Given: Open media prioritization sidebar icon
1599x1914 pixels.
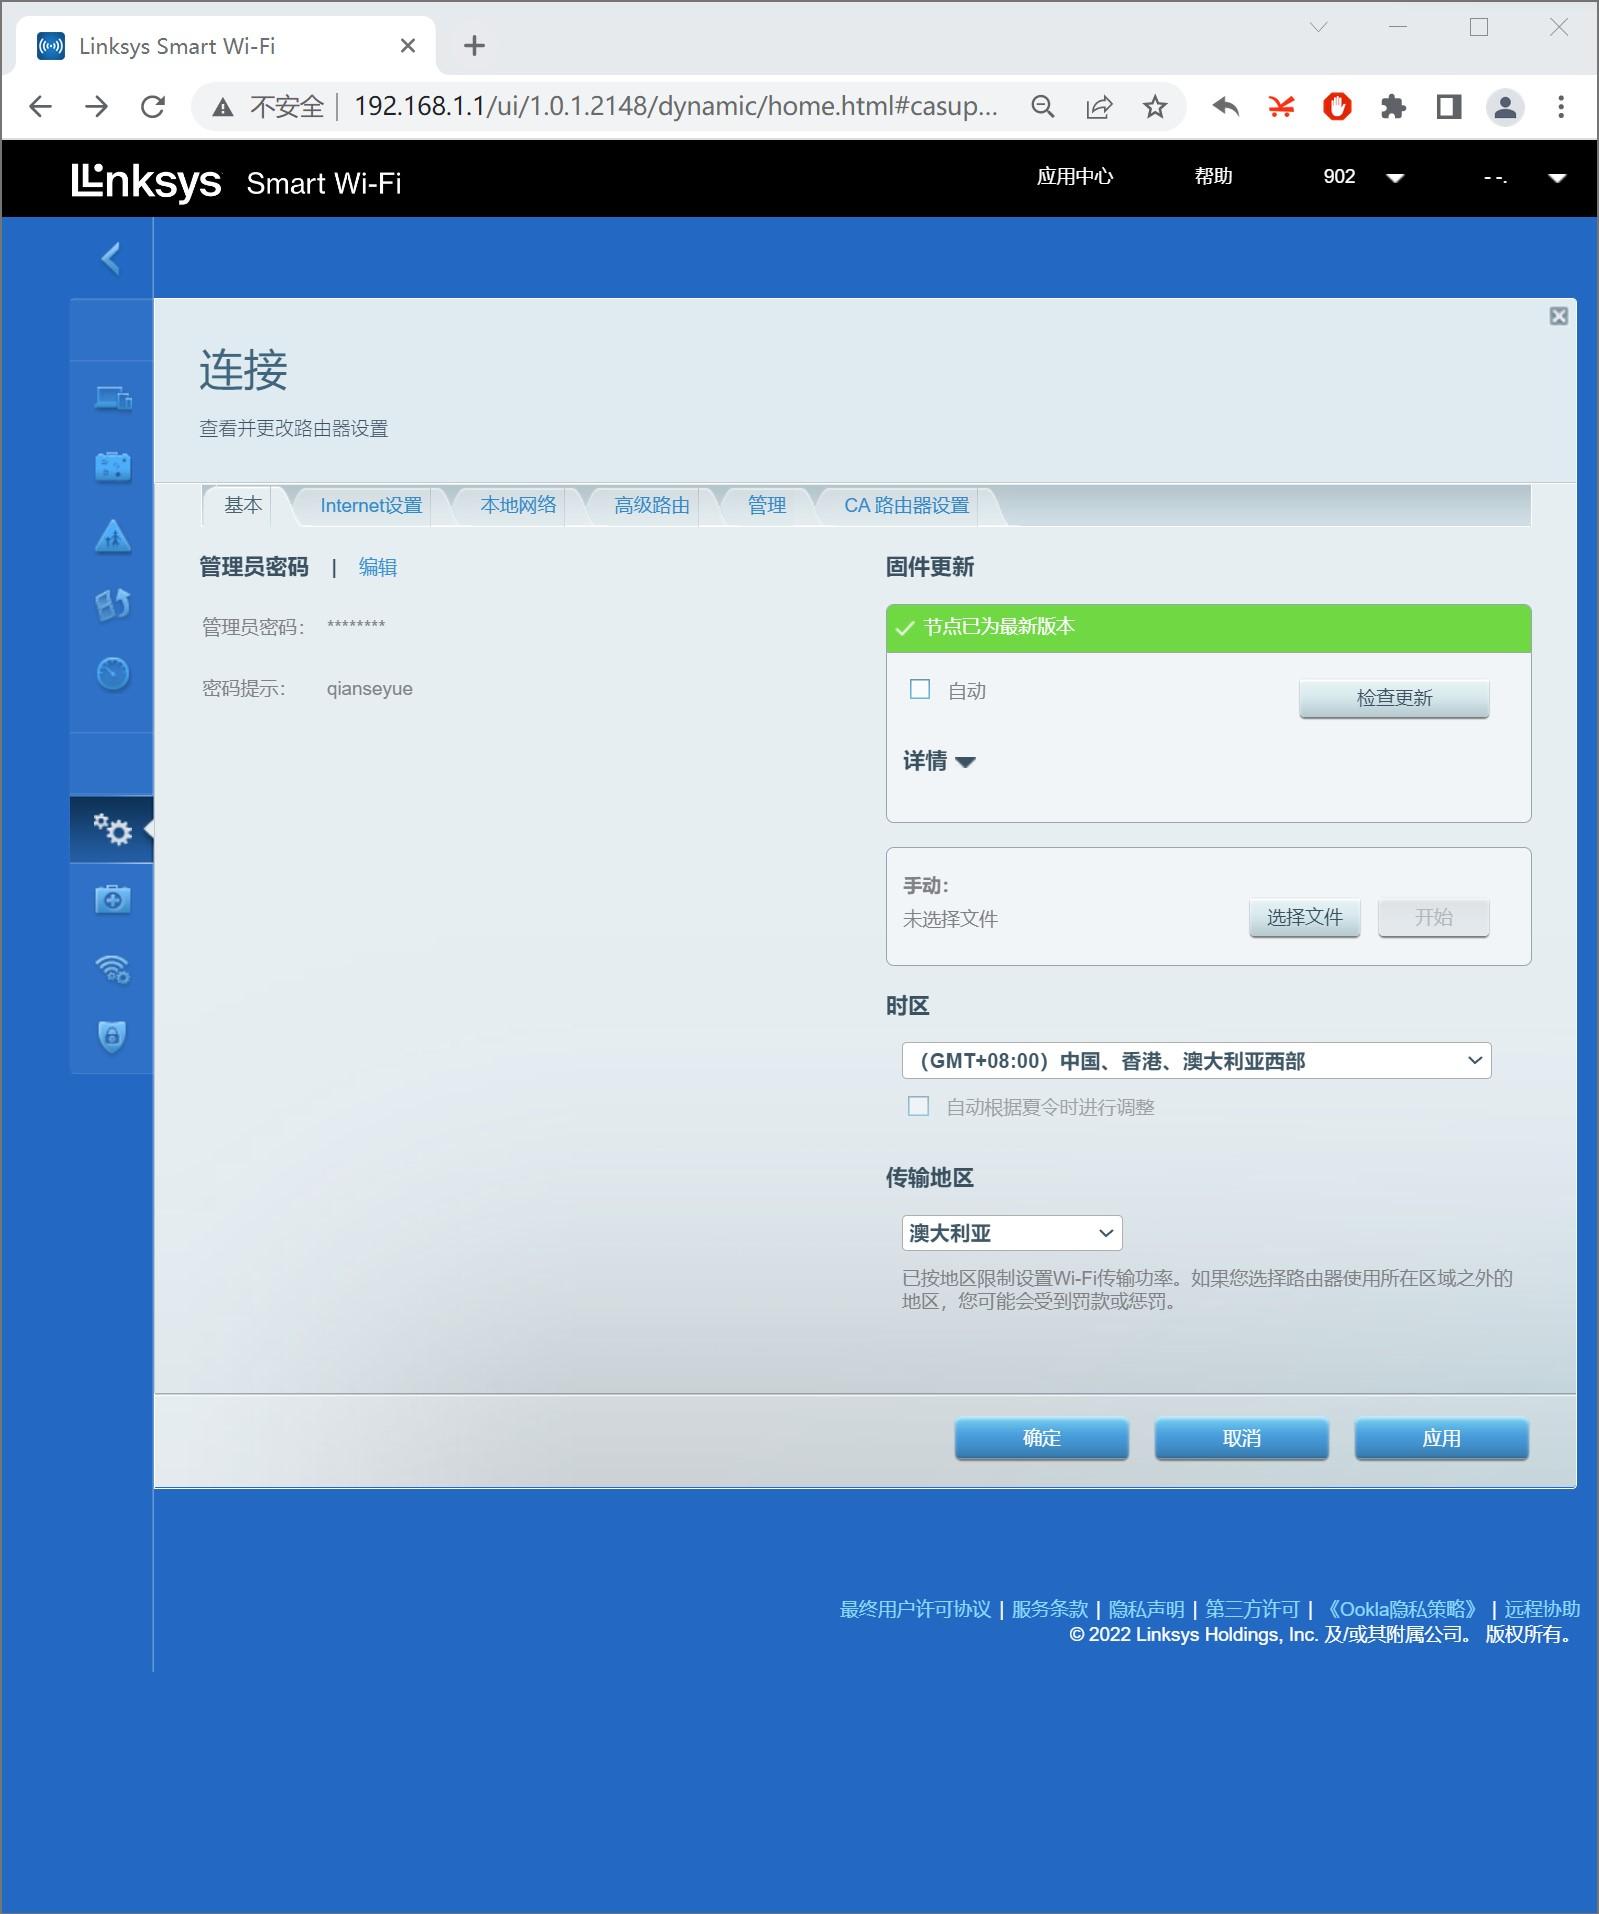Looking at the screenshot, I should click(112, 604).
